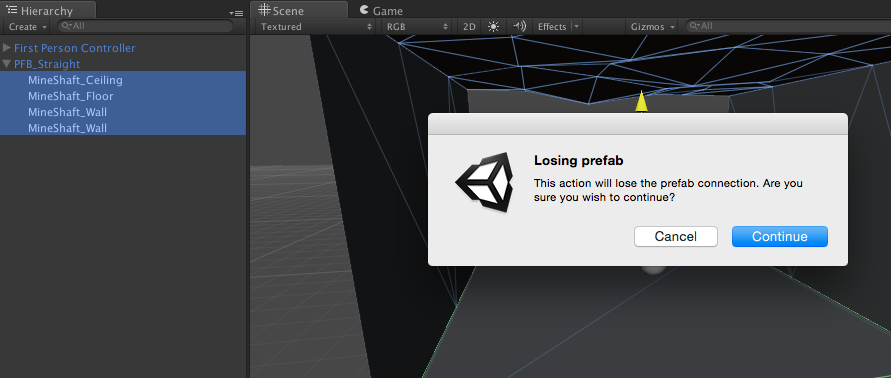Open the Textured draw mode dropdown
This screenshot has height=378, width=891.
(x=316, y=27)
